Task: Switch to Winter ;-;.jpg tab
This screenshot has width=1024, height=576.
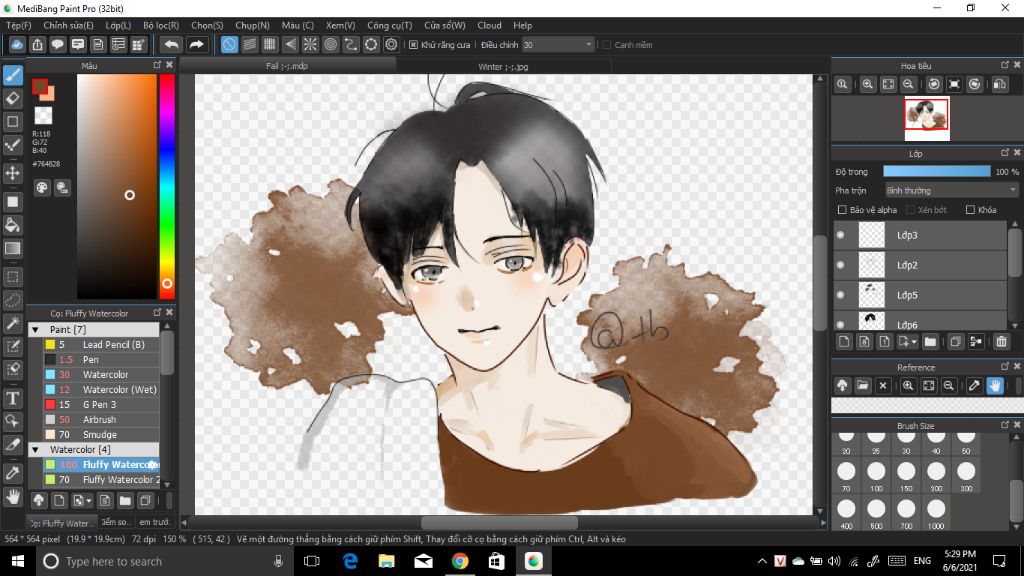Action: [x=503, y=67]
